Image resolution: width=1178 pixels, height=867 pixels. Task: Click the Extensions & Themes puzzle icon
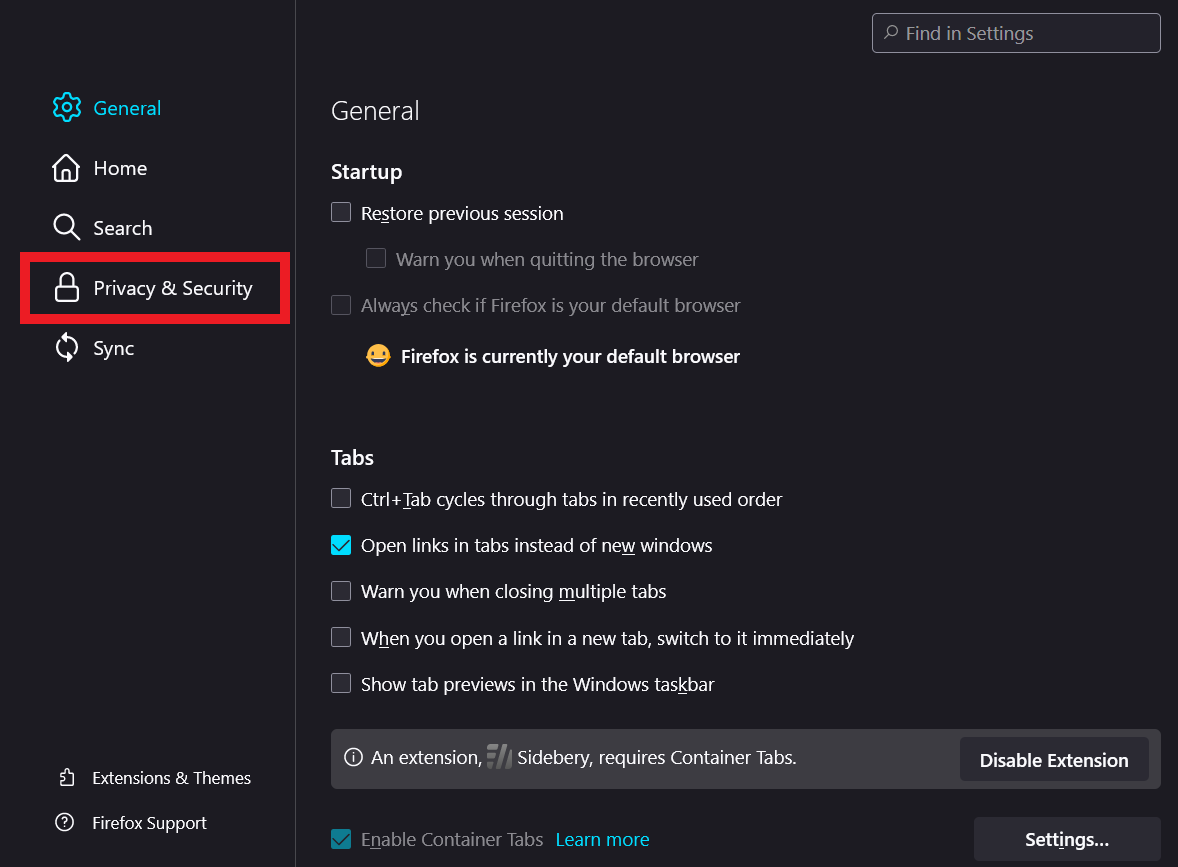(x=66, y=778)
